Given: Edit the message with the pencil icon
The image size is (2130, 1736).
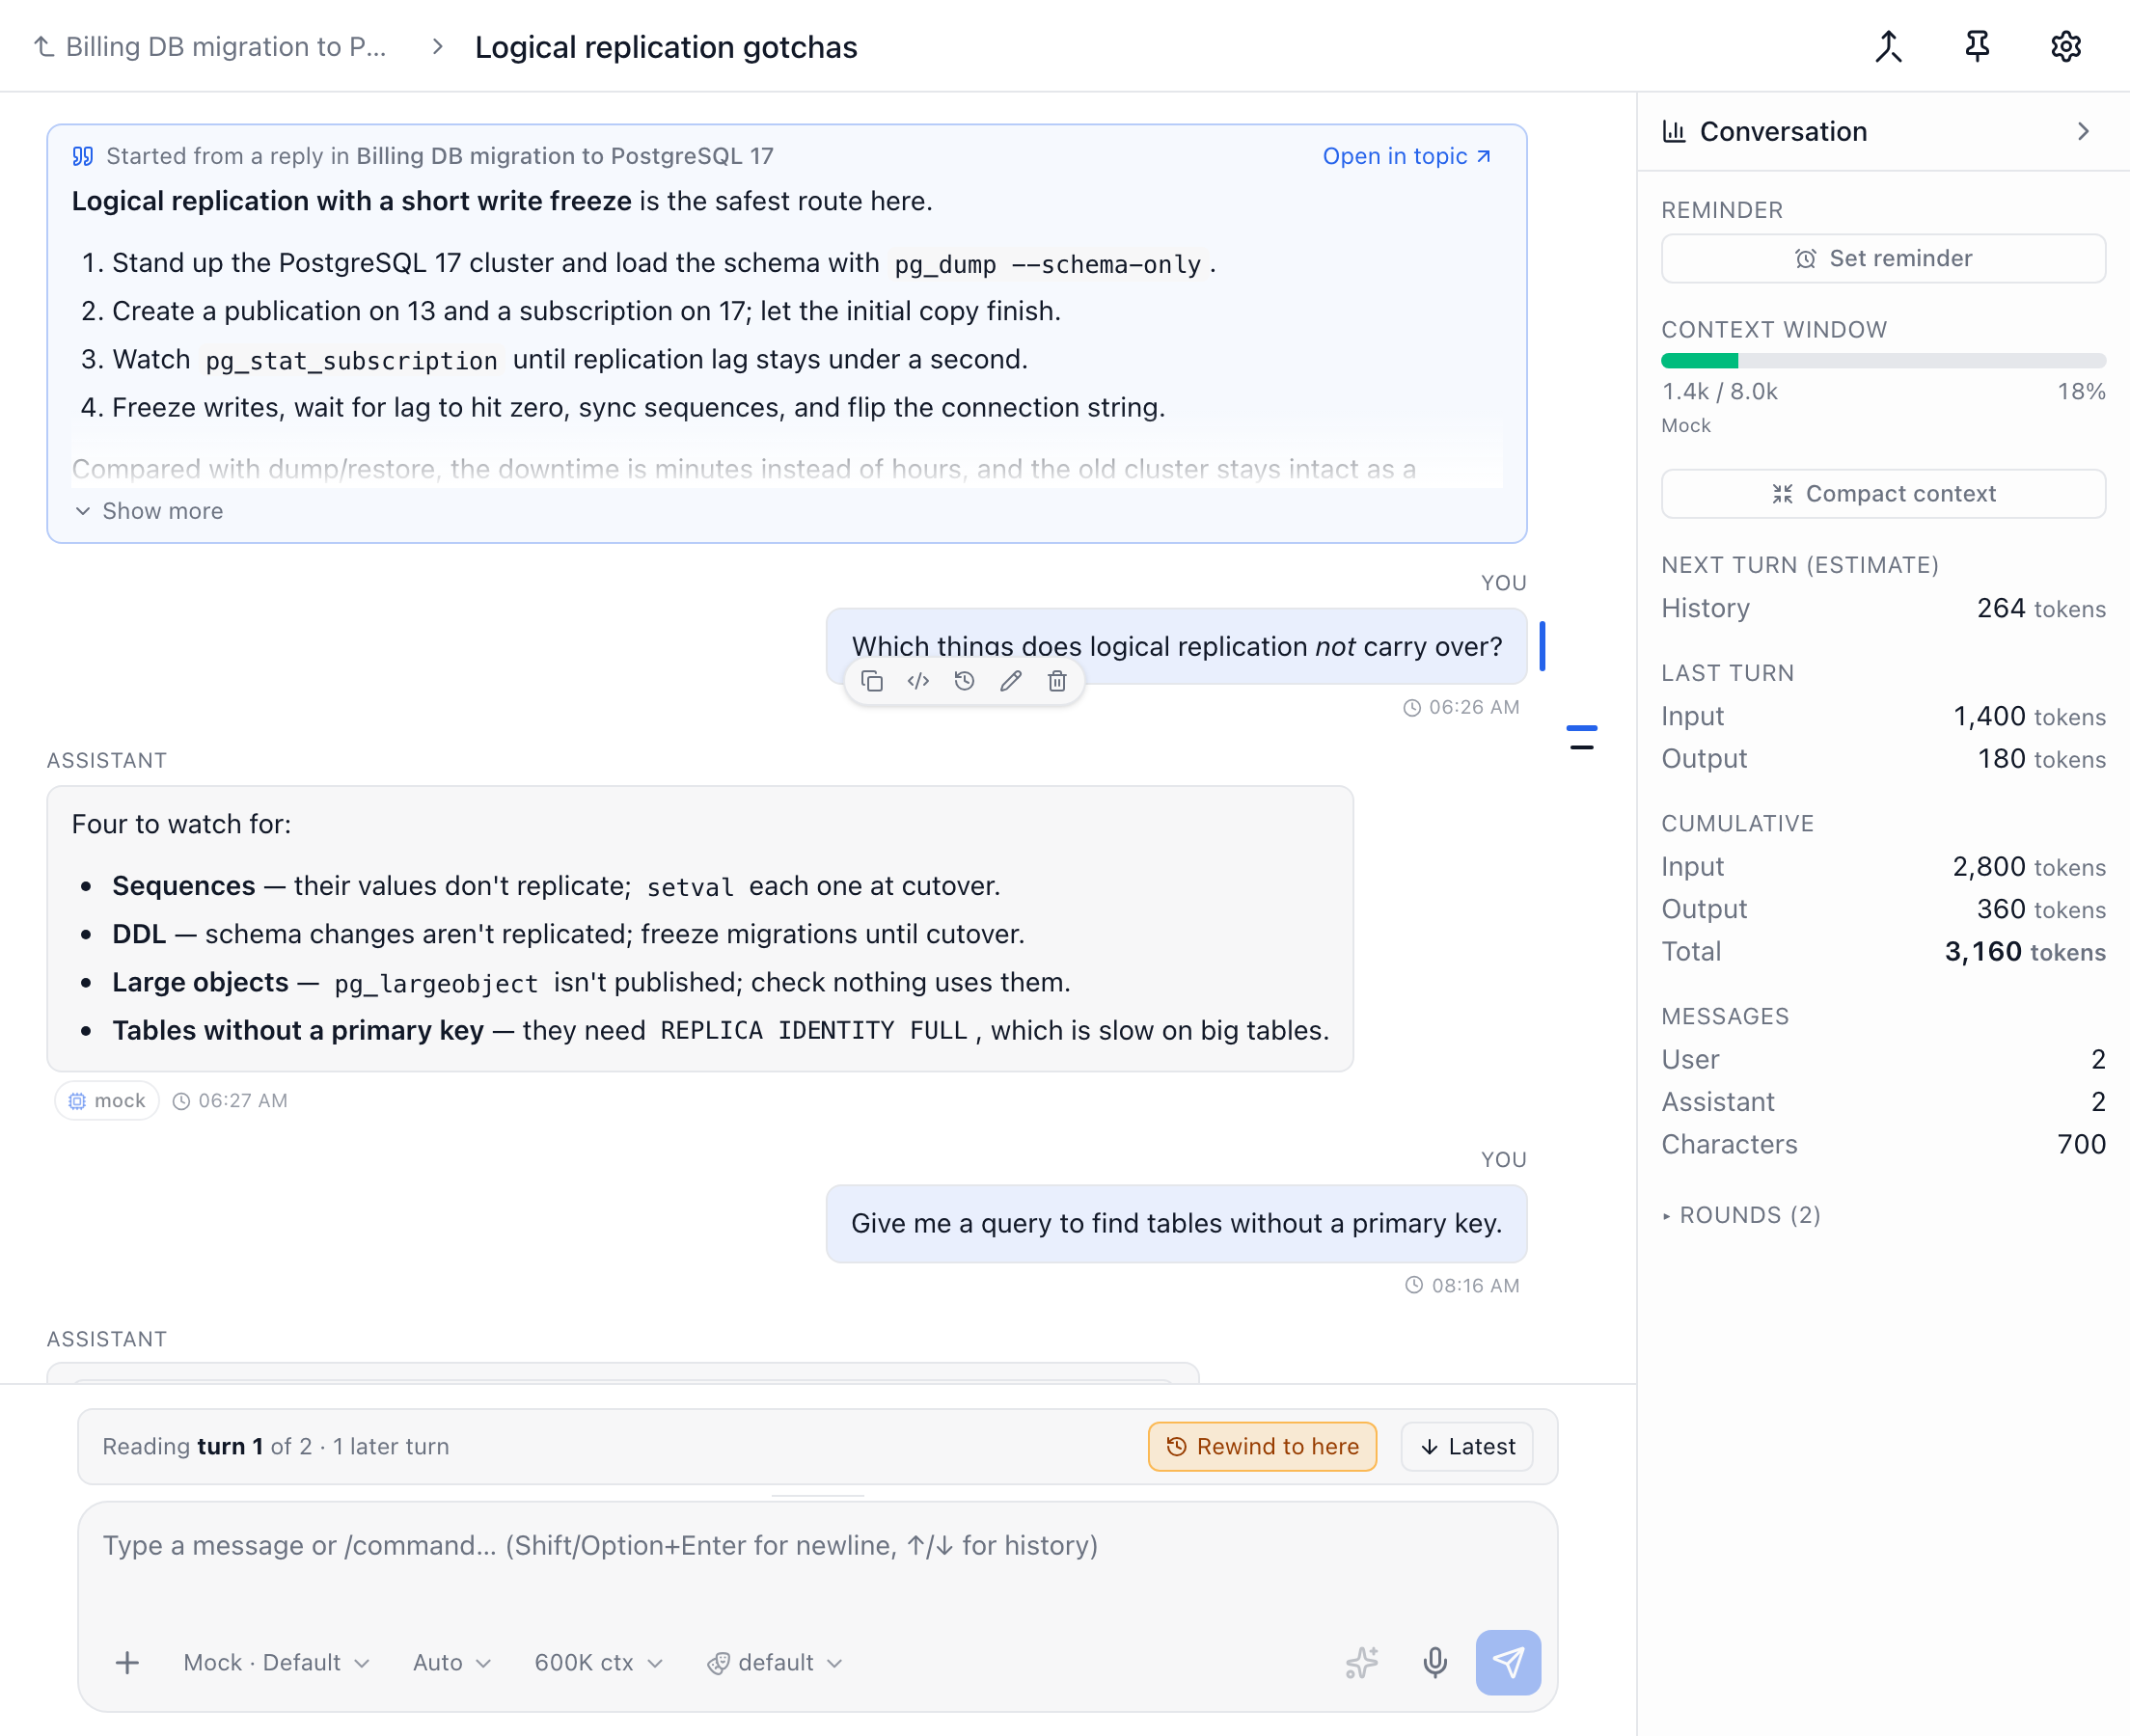Looking at the screenshot, I should click(x=1011, y=681).
